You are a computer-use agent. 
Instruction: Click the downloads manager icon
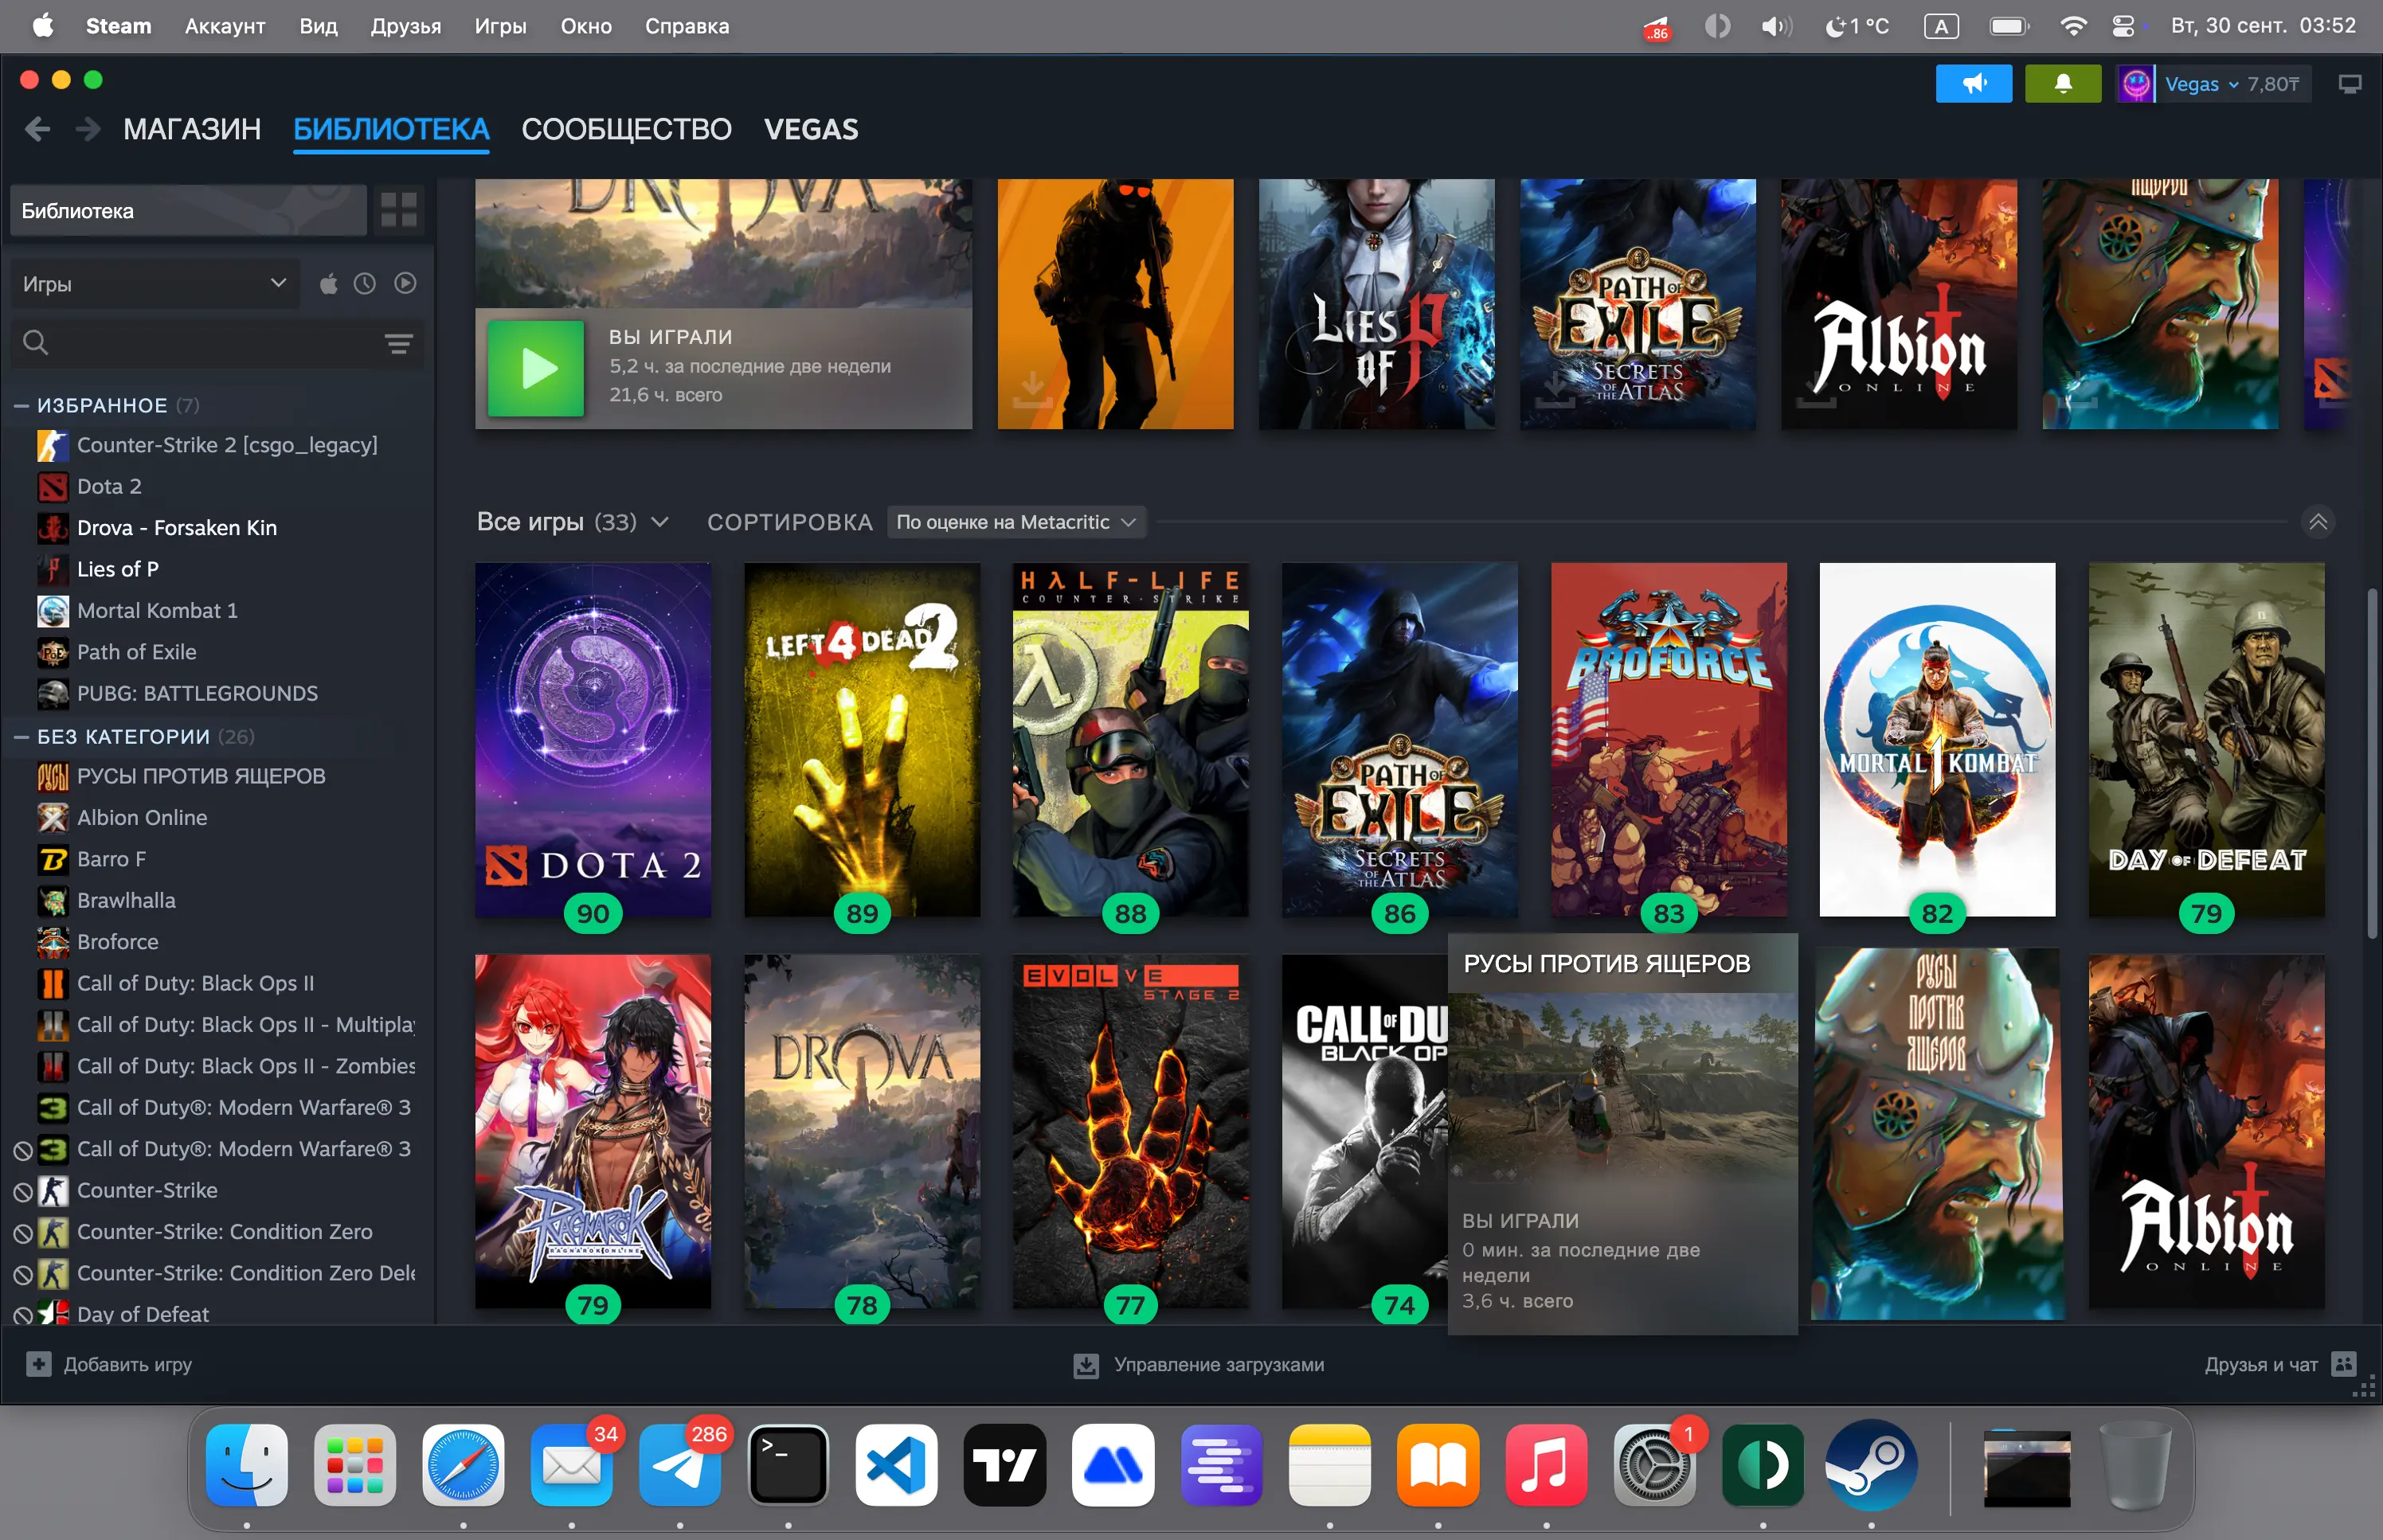(x=1086, y=1365)
